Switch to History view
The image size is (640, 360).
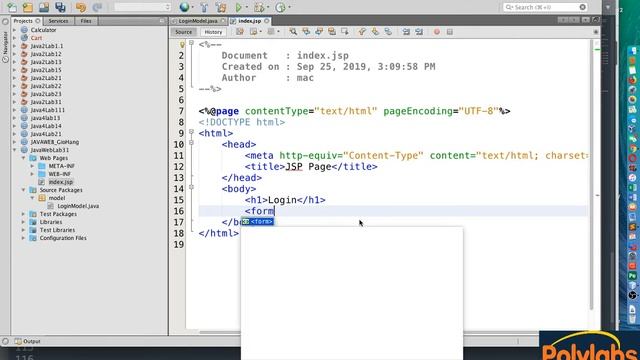[213, 32]
